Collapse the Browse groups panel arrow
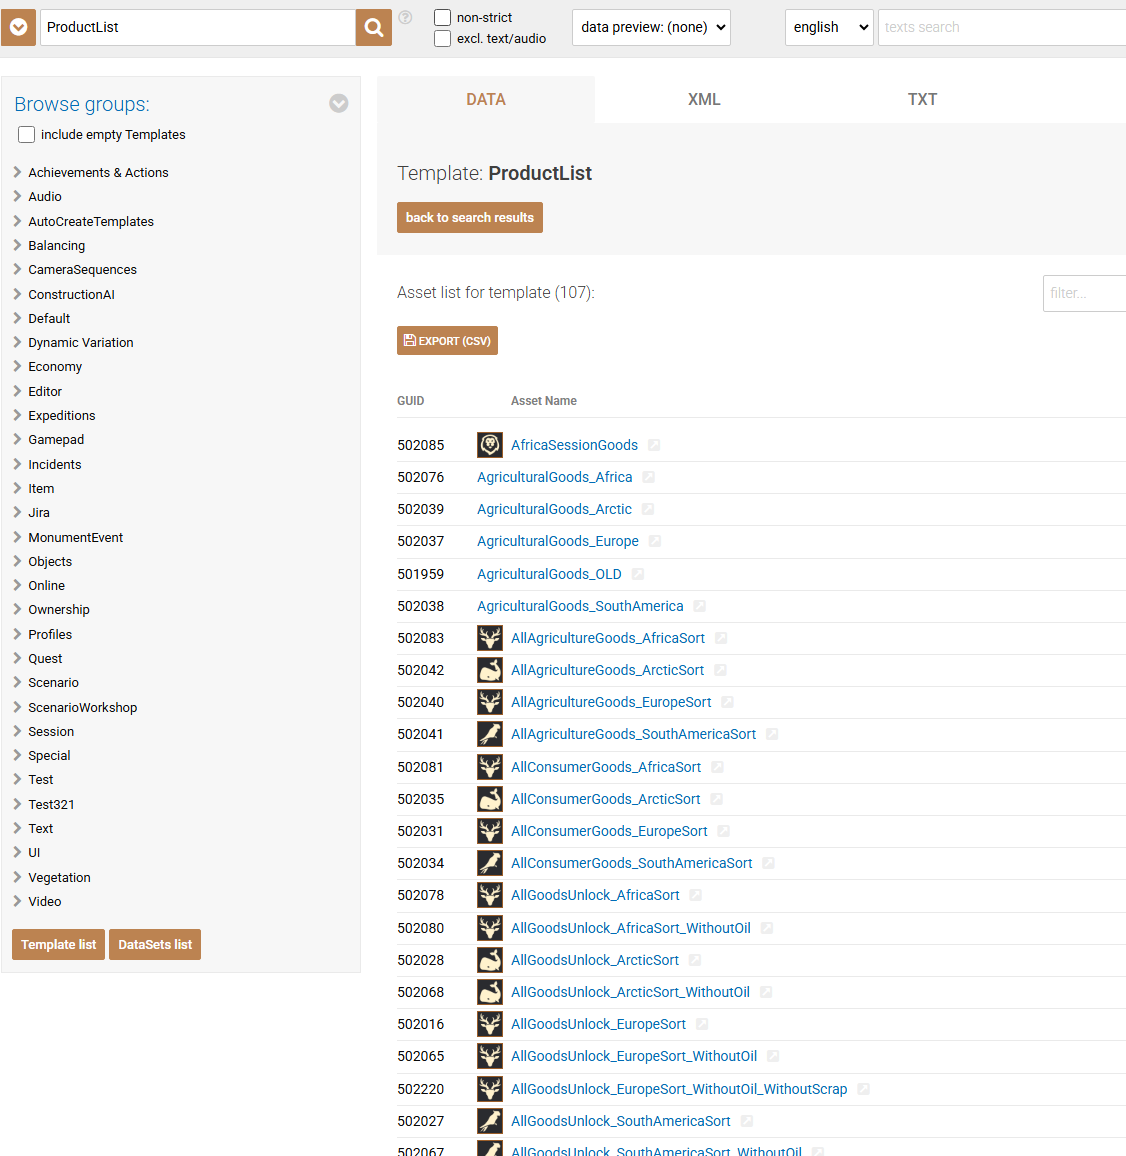Screen dimensions: 1126x1156 pyautogui.click(x=339, y=104)
